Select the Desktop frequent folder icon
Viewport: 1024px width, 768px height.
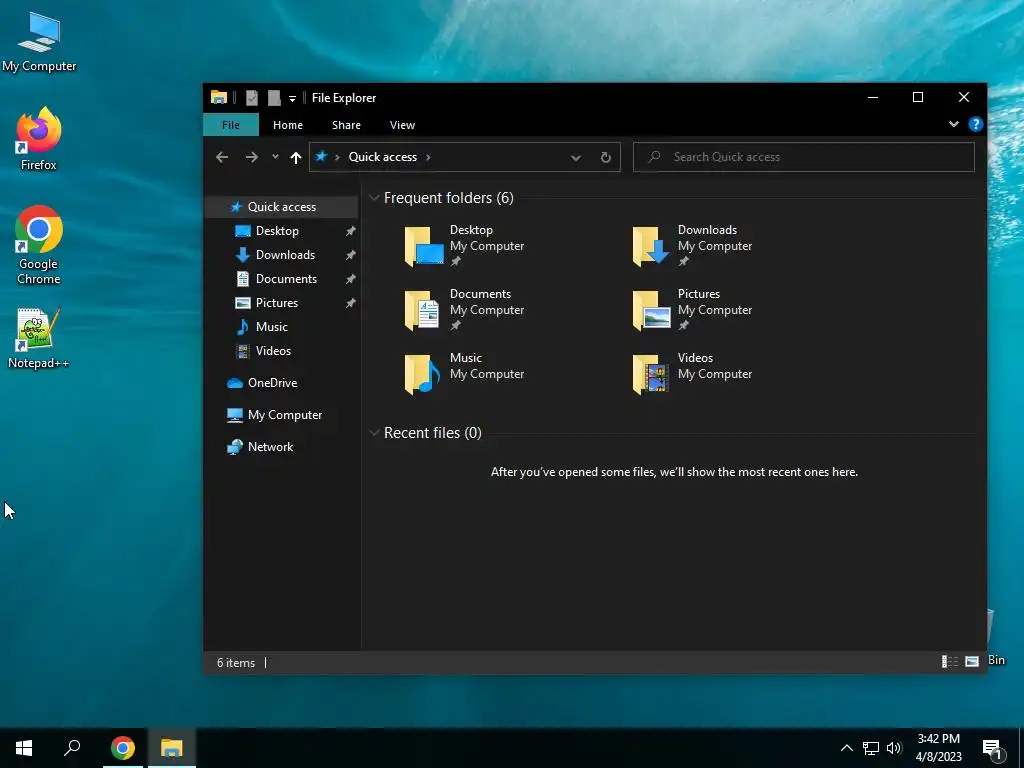(x=424, y=246)
